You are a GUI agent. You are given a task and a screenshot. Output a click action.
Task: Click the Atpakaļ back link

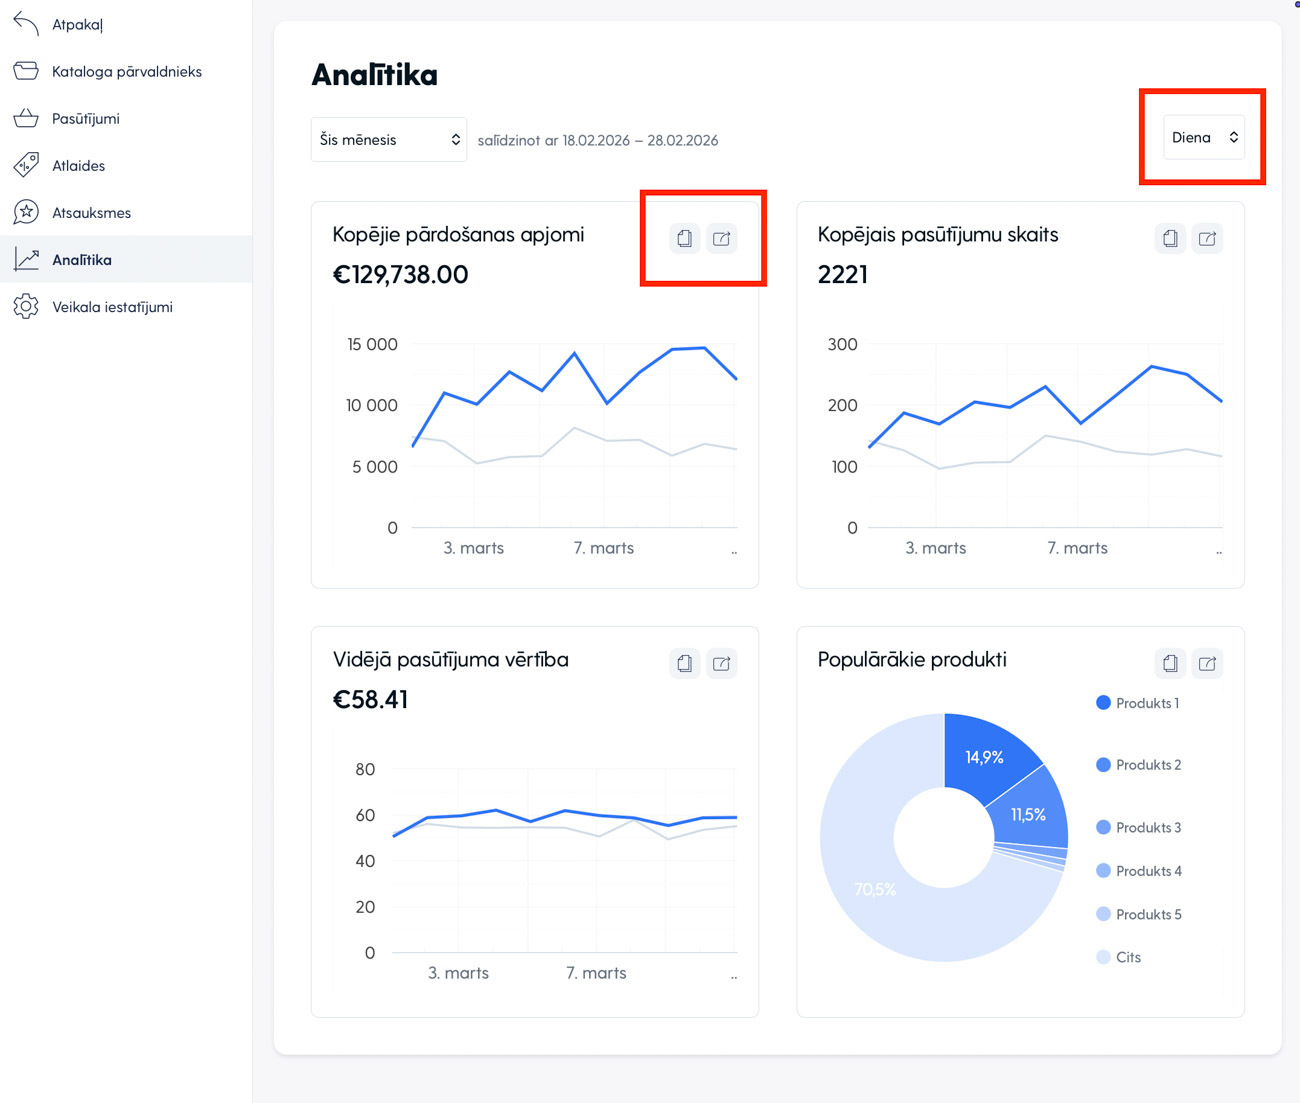(x=76, y=25)
